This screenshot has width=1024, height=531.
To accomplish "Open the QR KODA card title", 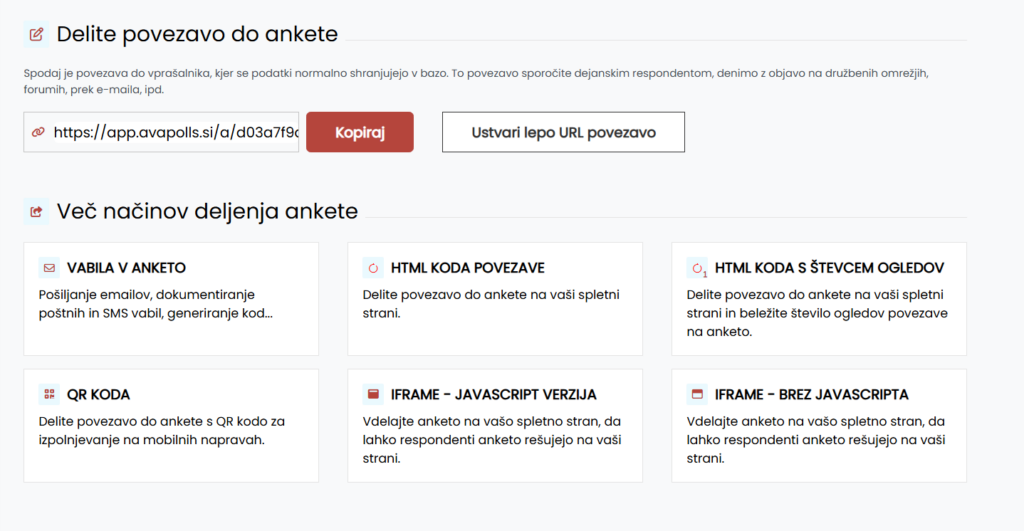I will coord(98,394).
